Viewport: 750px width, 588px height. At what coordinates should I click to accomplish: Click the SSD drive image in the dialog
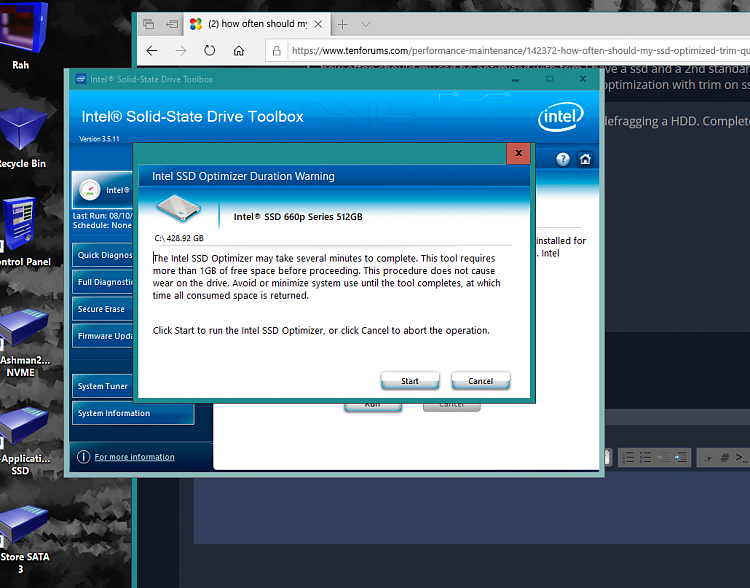click(x=179, y=208)
